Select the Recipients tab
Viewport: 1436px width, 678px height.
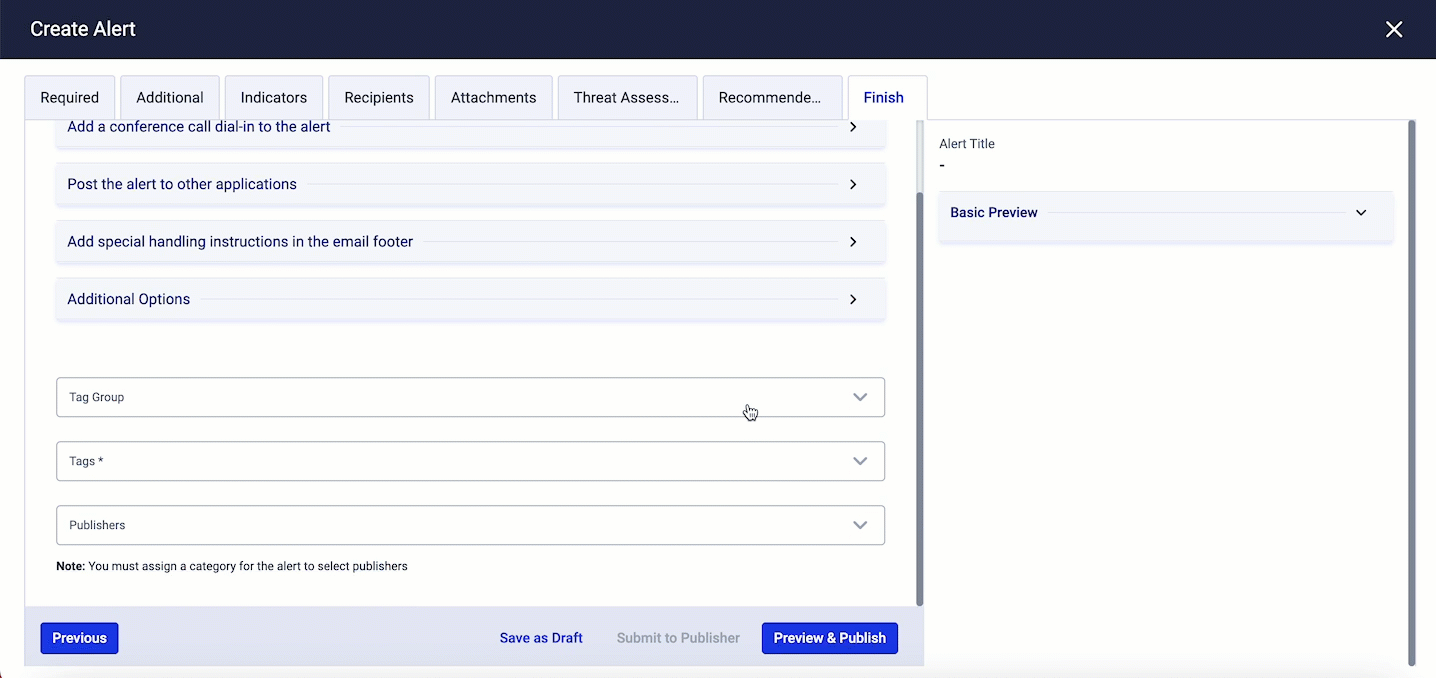(379, 98)
